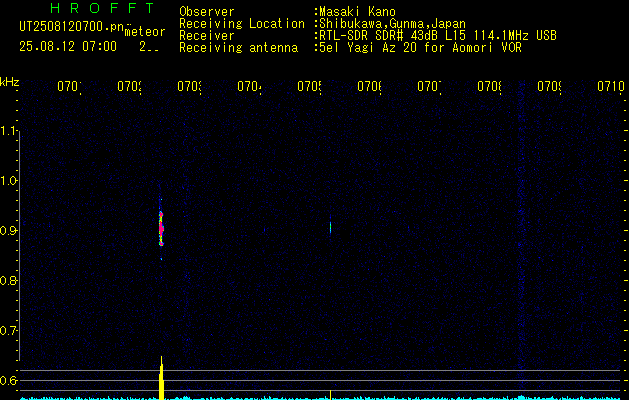Click the 0.8 frequency axis label
This screenshot has height=400, width=629.
9,280
